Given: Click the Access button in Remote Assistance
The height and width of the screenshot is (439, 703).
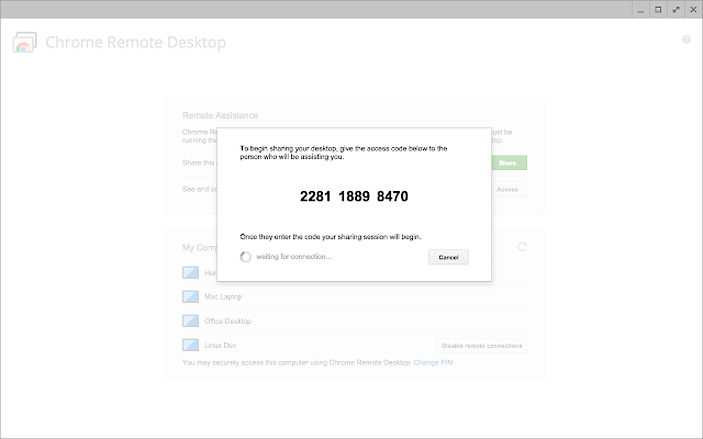Looking at the screenshot, I should [x=507, y=189].
